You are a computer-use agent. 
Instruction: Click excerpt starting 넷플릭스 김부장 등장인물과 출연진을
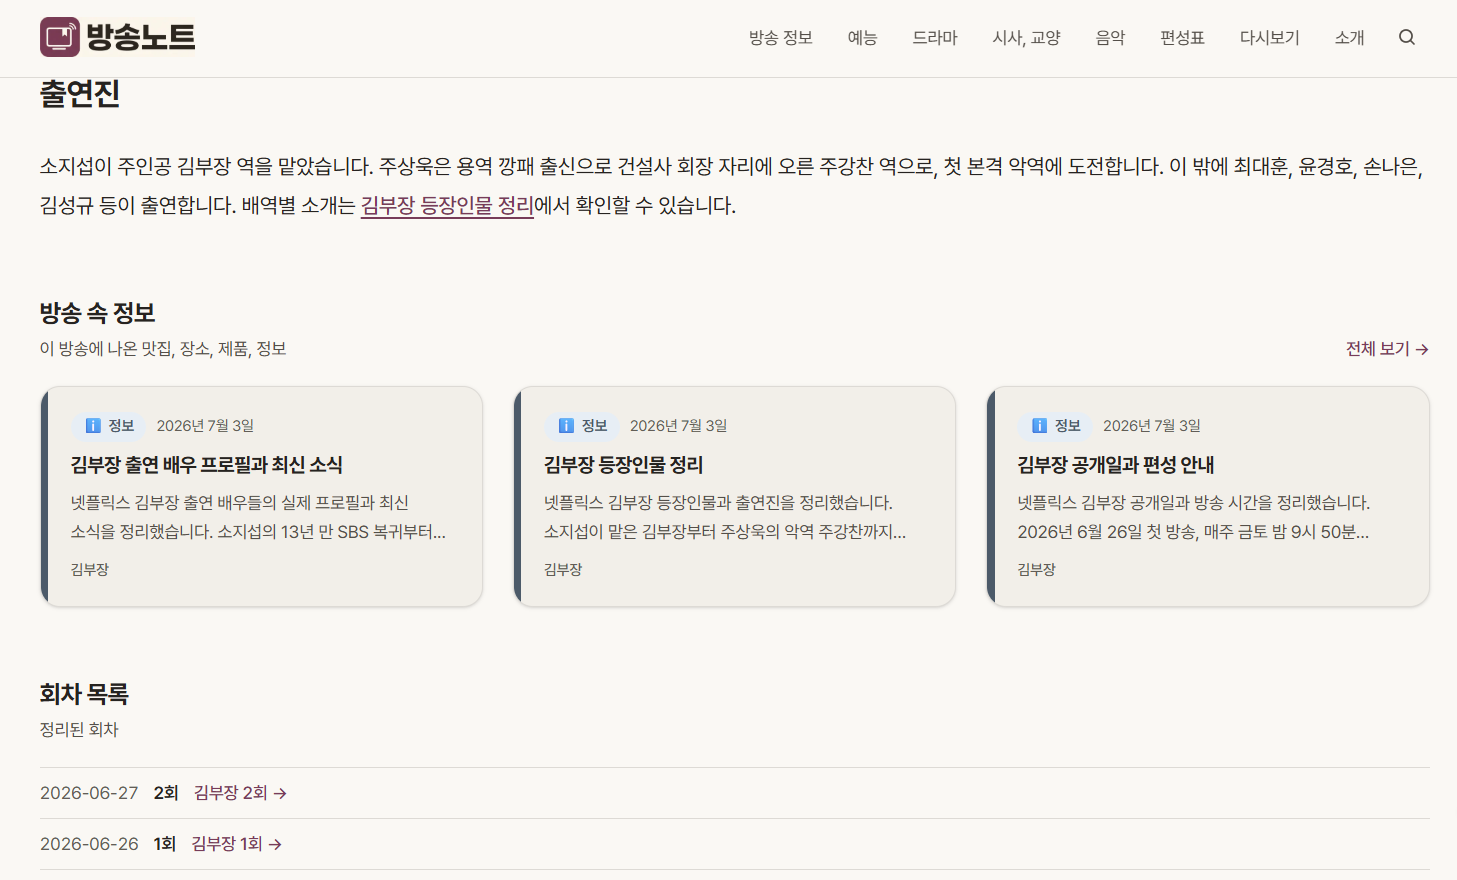[725, 517]
